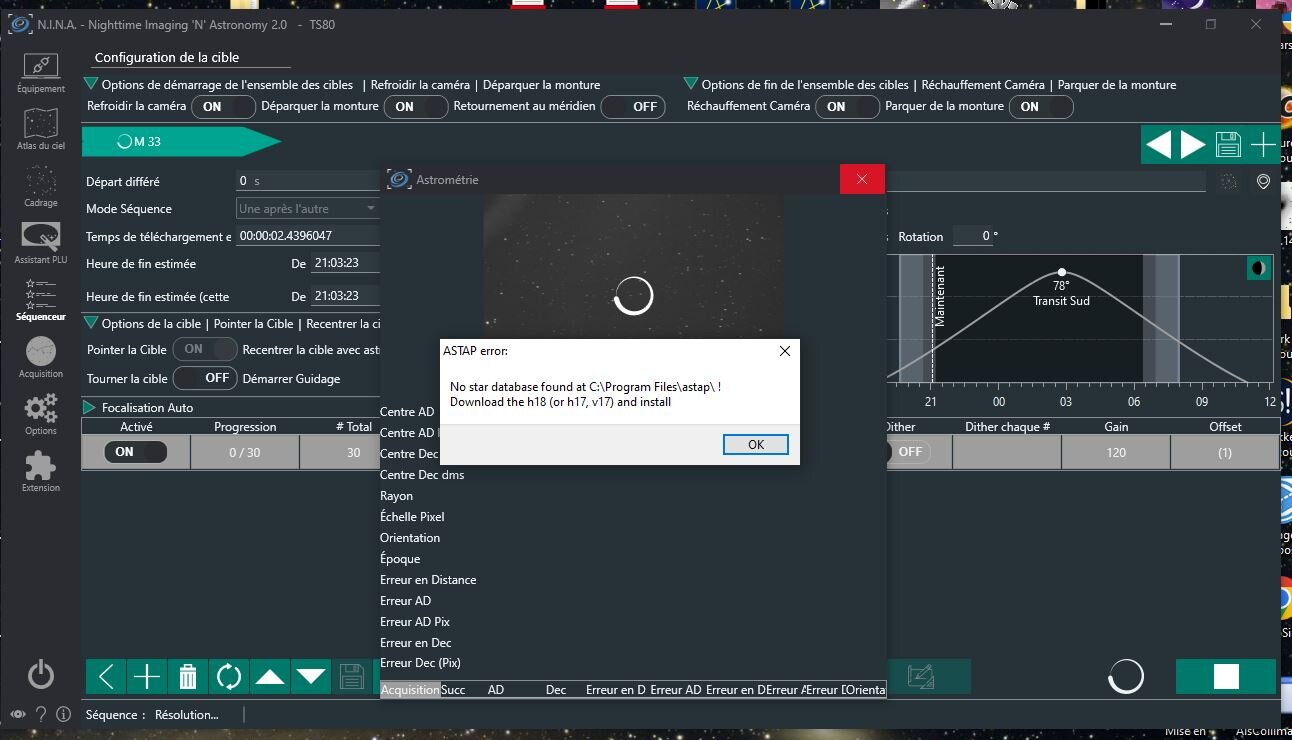Viewport: 1292px width, 740px height.
Task: Go to the previous target with left arrow
Action: click(x=1158, y=145)
